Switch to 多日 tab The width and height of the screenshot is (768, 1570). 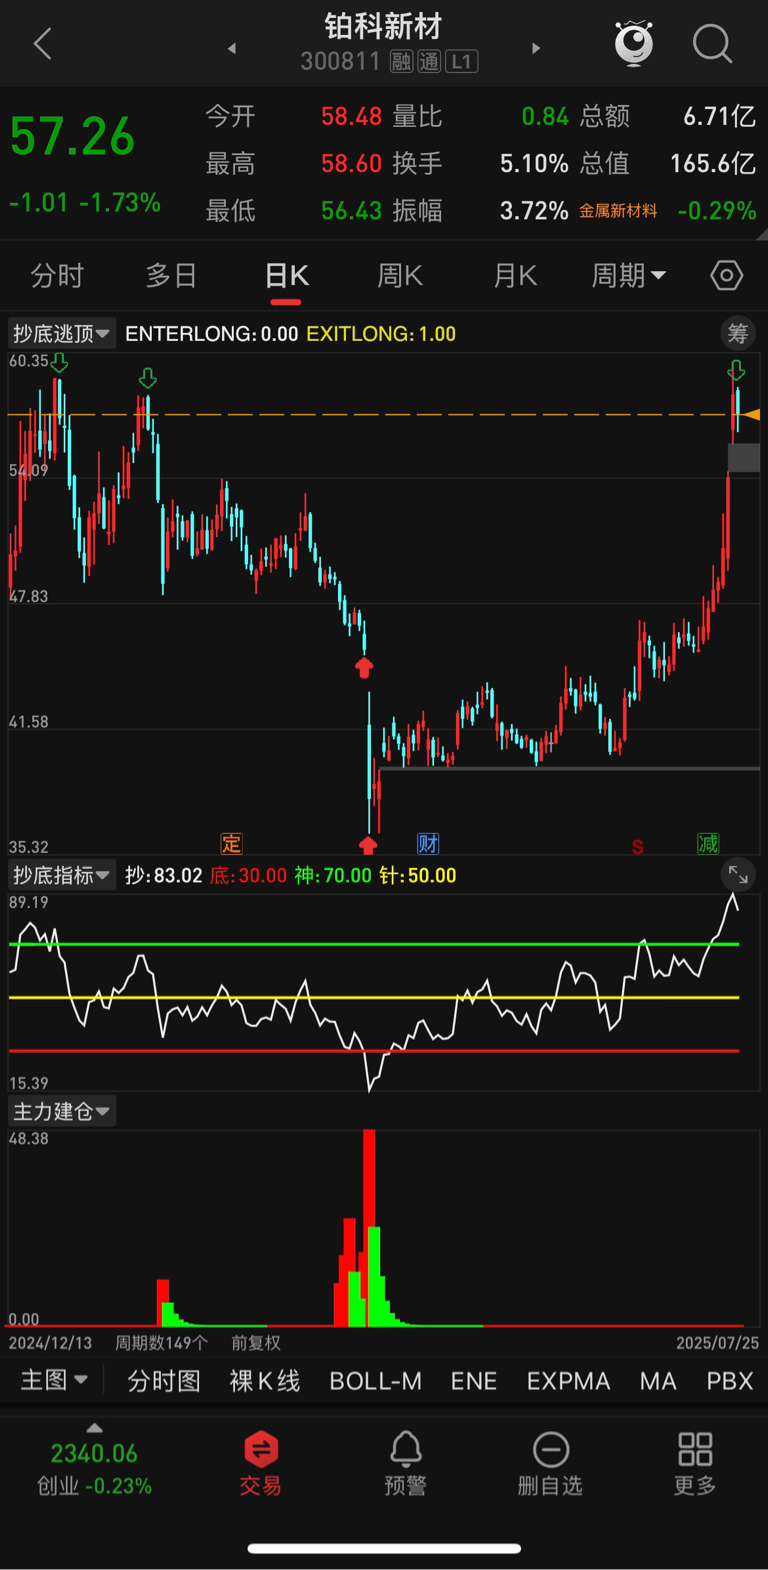coord(171,275)
